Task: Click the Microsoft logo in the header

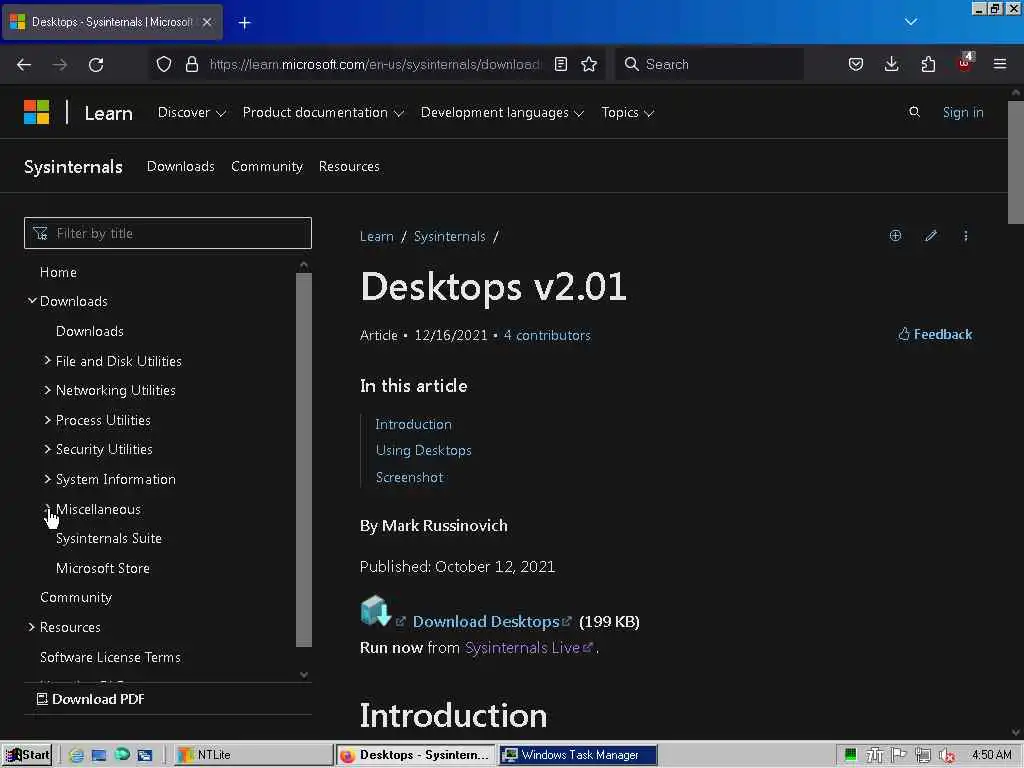Action: pyautogui.click(x=37, y=112)
